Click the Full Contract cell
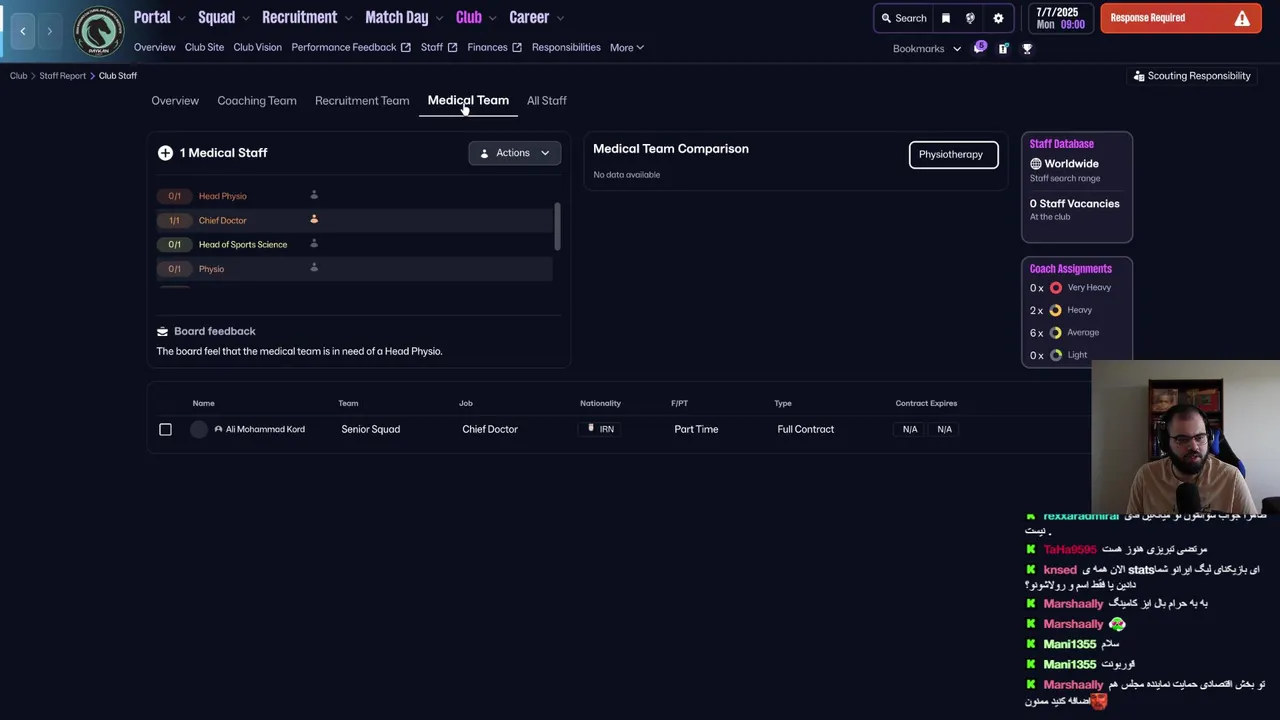The image size is (1280, 720). pos(805,429)
